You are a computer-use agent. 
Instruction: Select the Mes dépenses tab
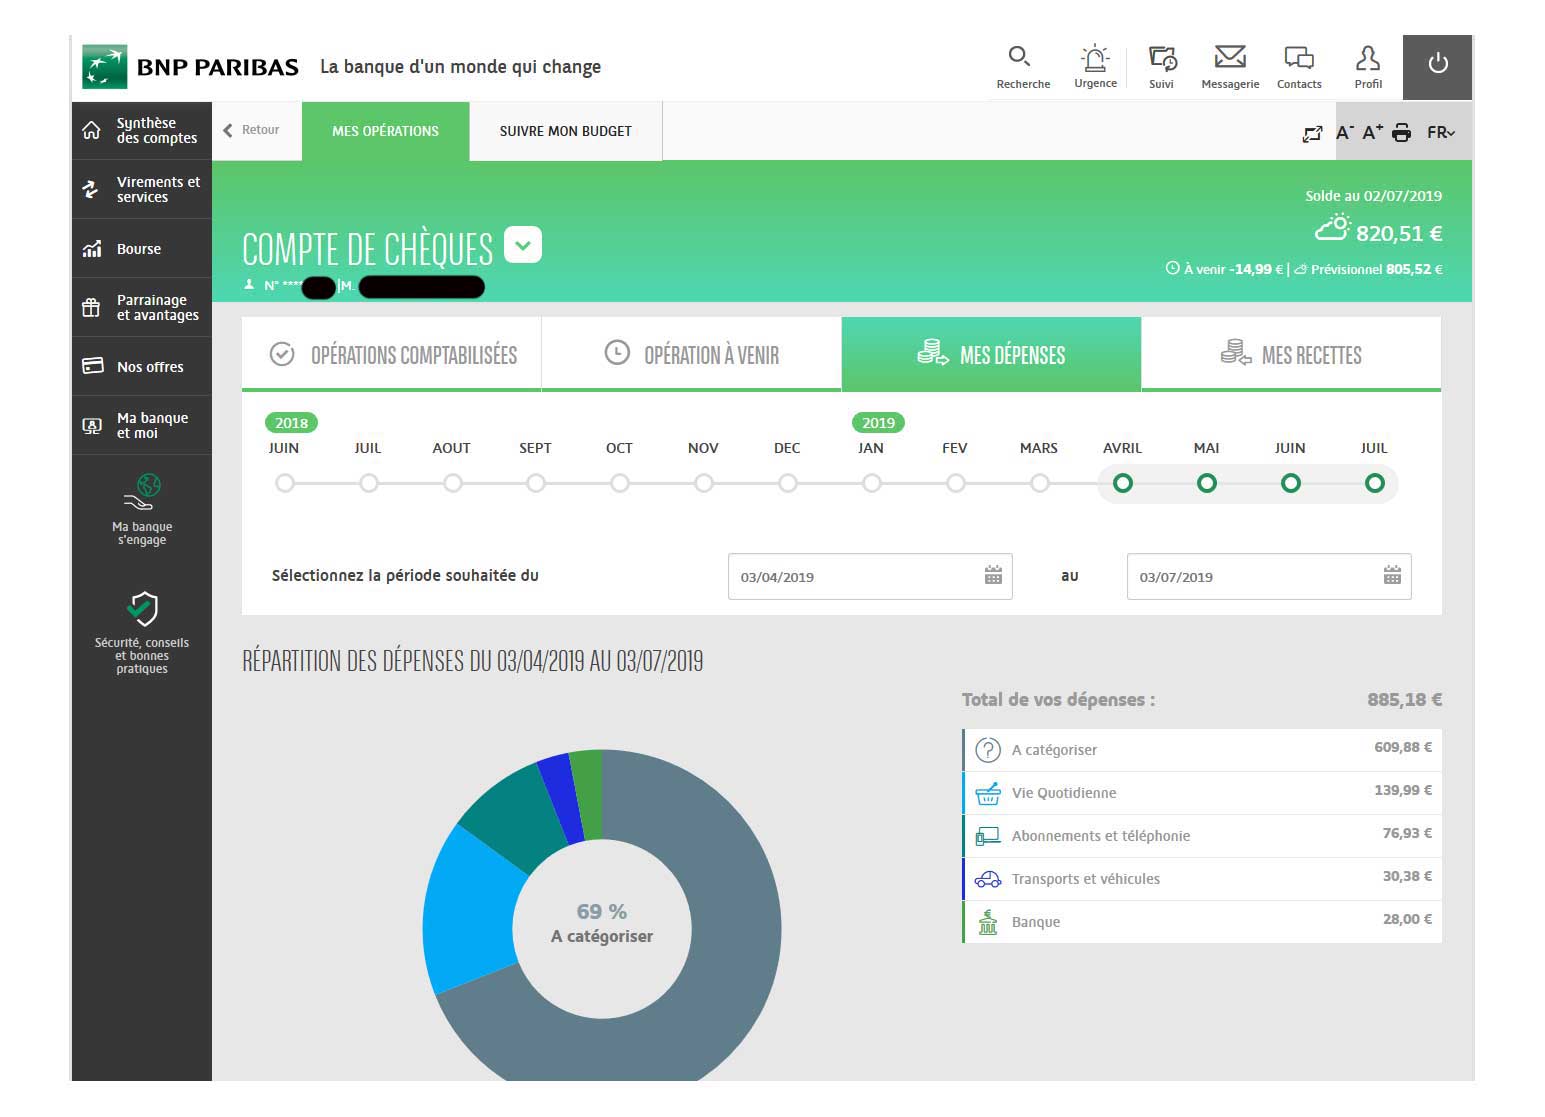point(991,354)
